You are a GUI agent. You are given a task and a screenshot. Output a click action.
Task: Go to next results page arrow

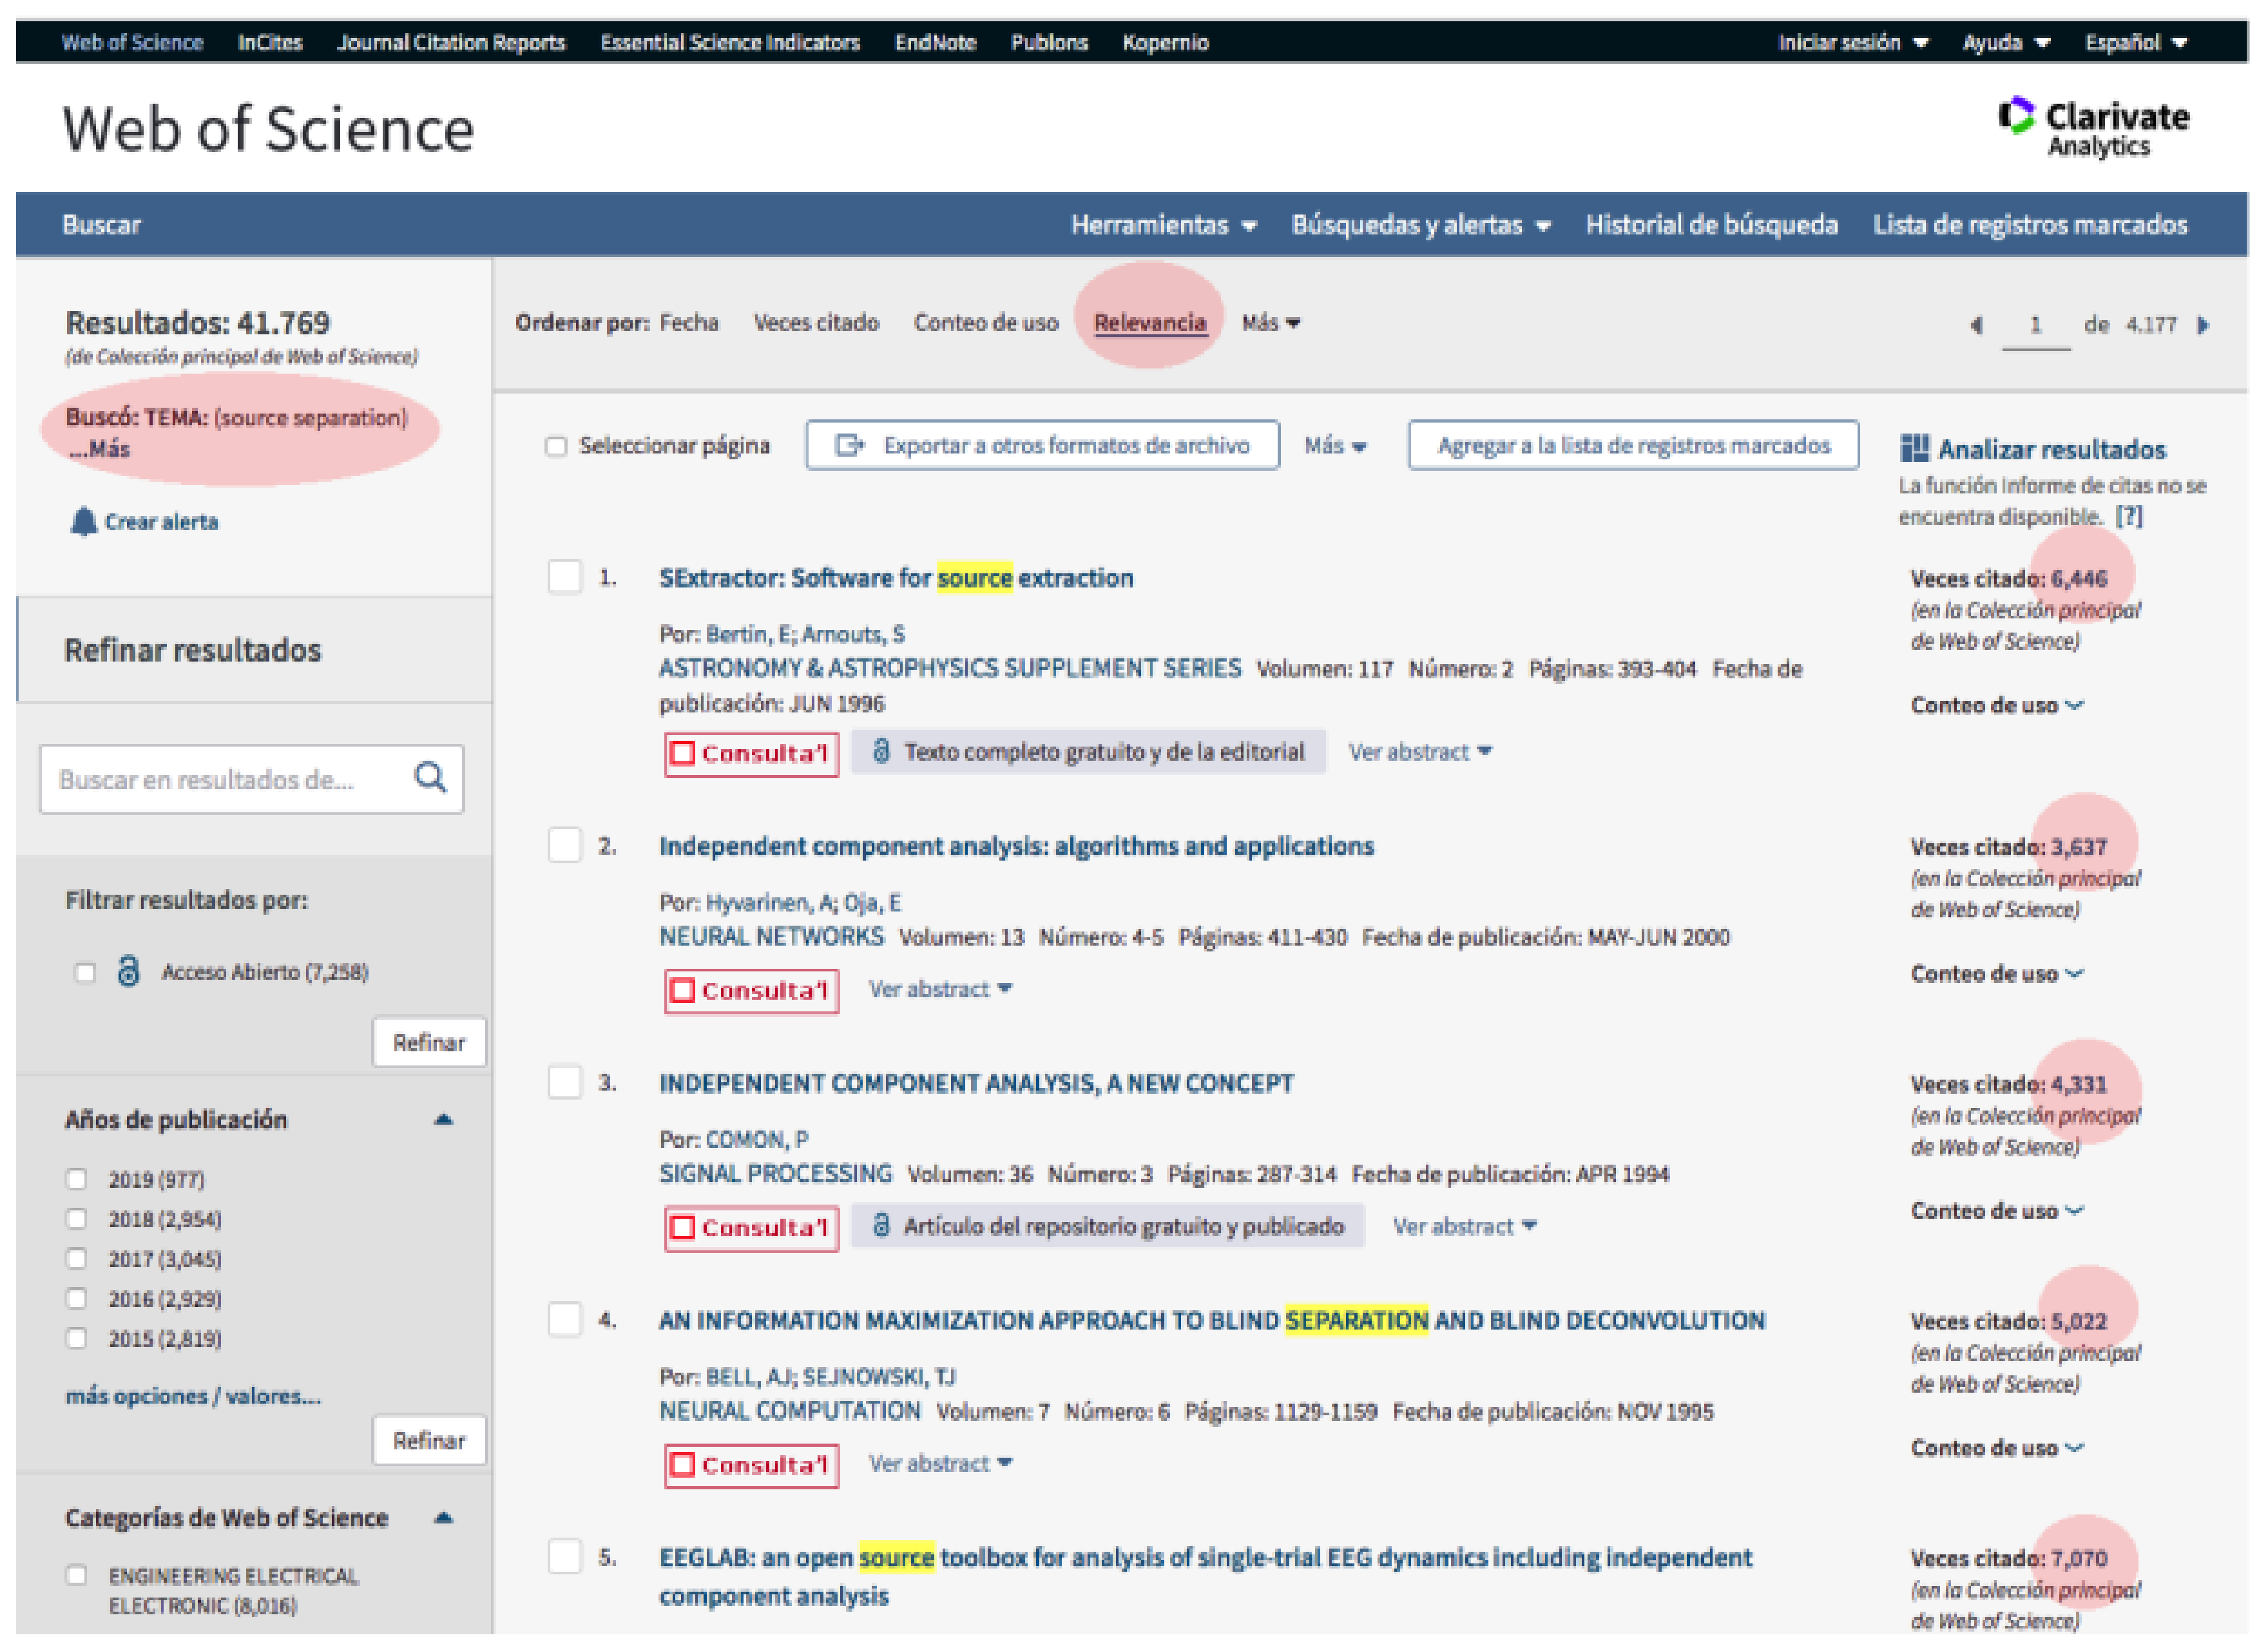pyautogui.click(x=2203, y=325)
